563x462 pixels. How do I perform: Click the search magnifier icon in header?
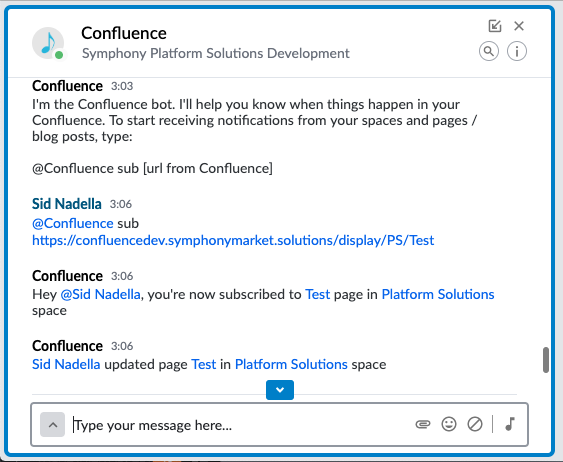point(489,51)
